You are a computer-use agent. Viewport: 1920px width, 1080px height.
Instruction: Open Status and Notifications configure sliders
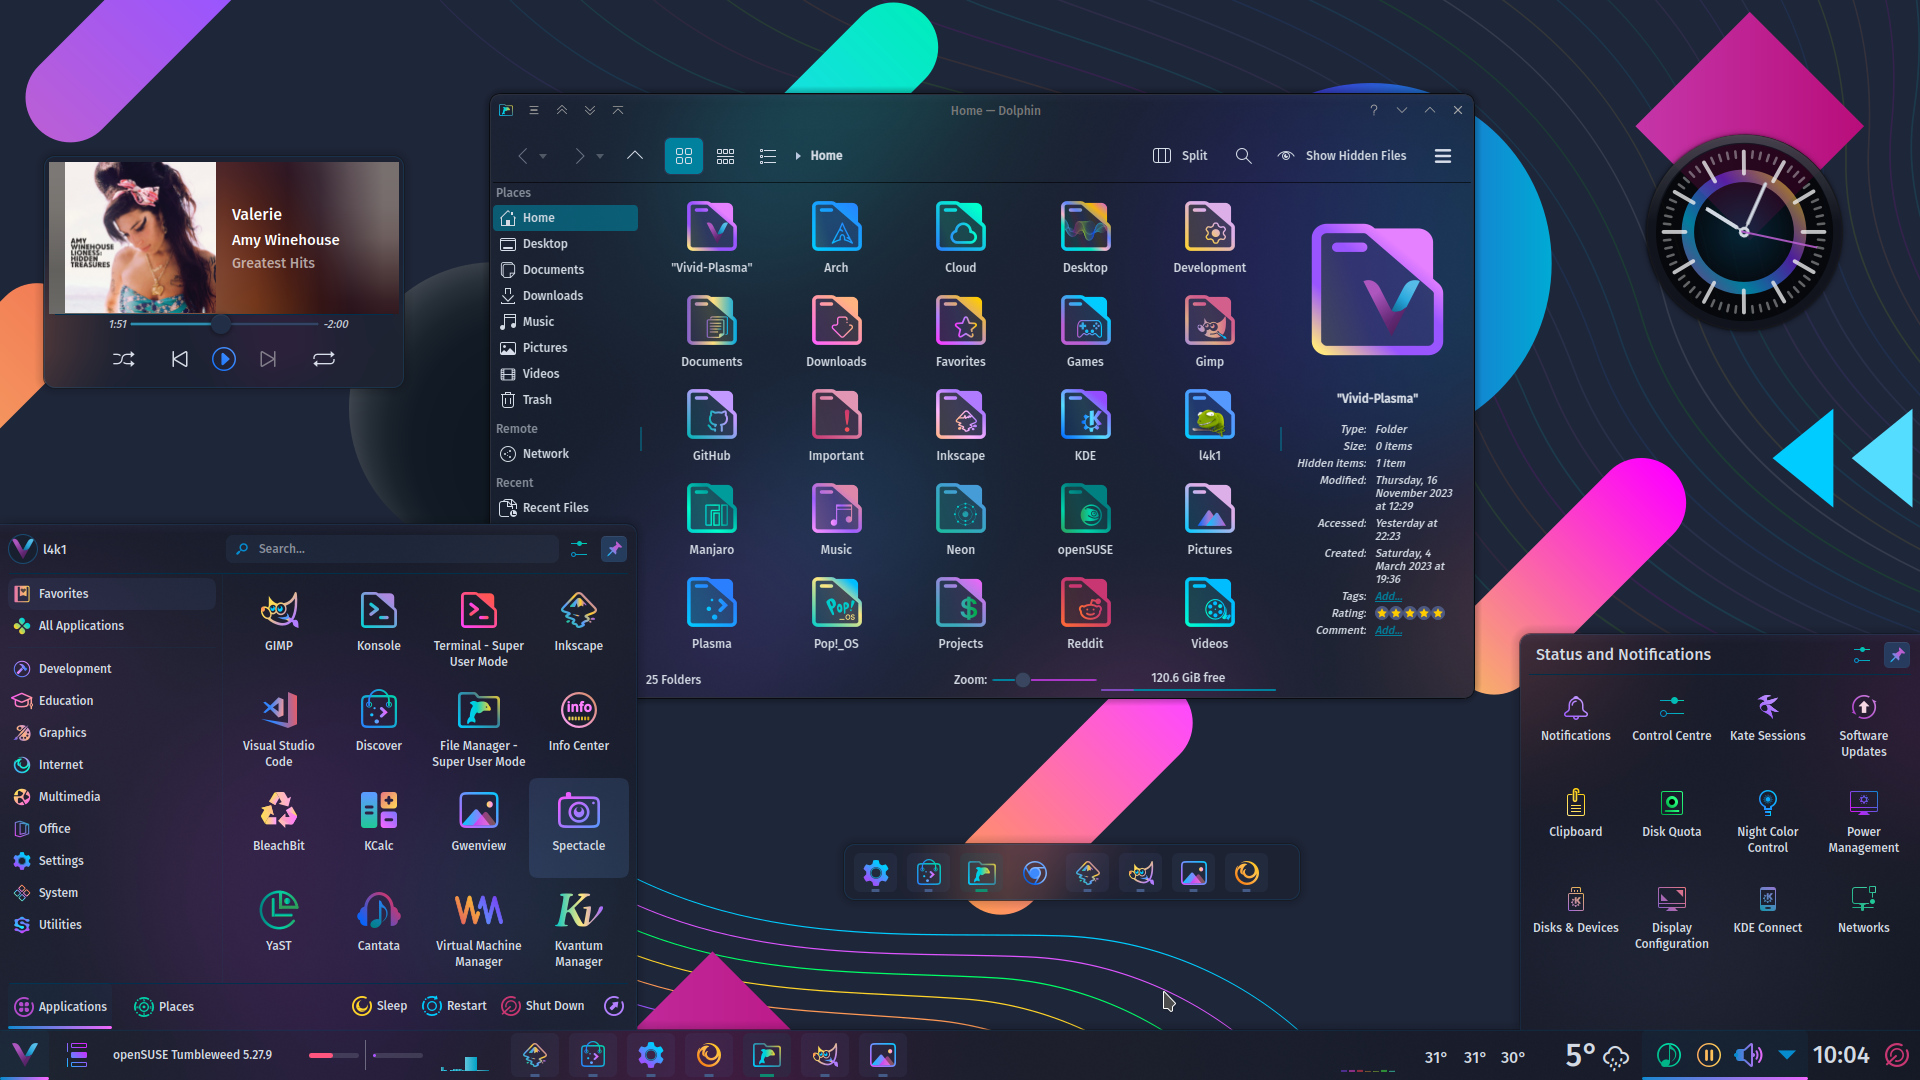pos(1861,655)
